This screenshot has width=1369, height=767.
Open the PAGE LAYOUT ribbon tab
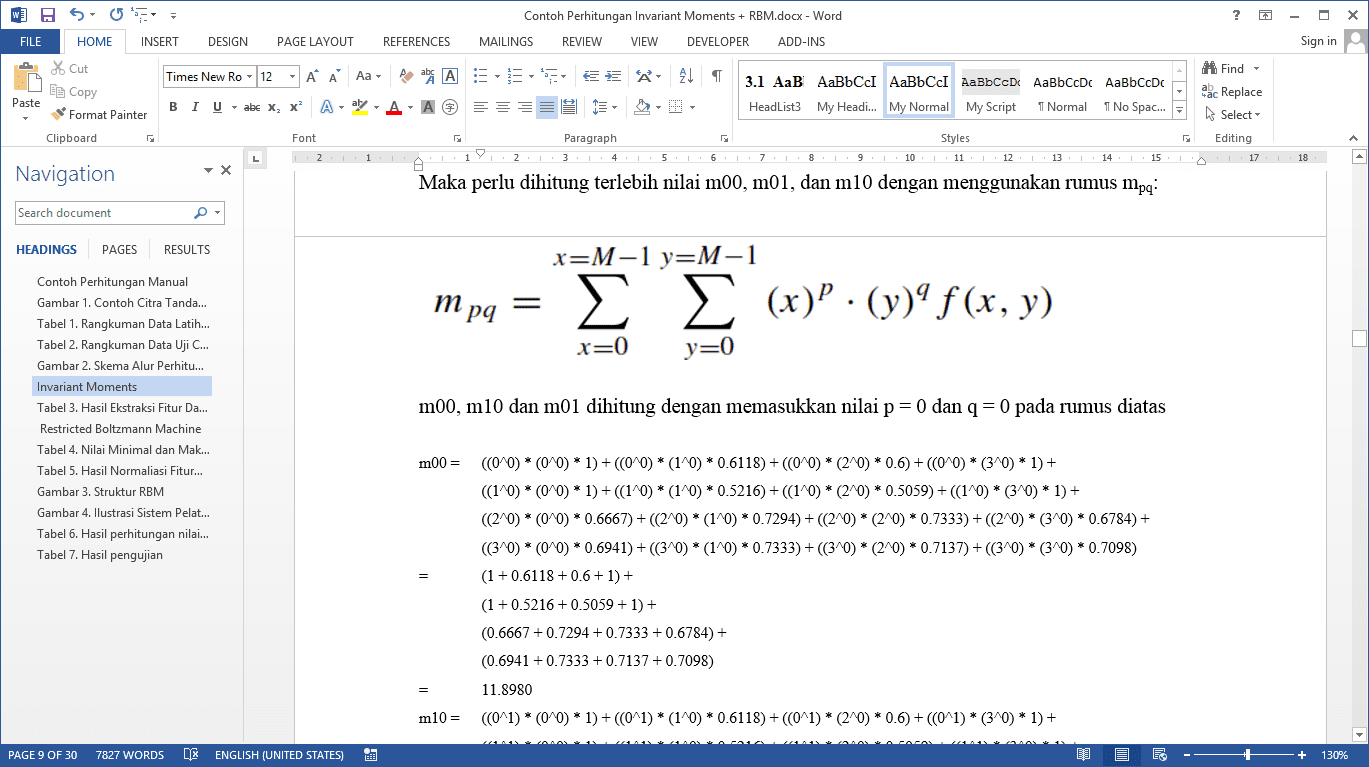pyautogui.click(x=315, y=42)
